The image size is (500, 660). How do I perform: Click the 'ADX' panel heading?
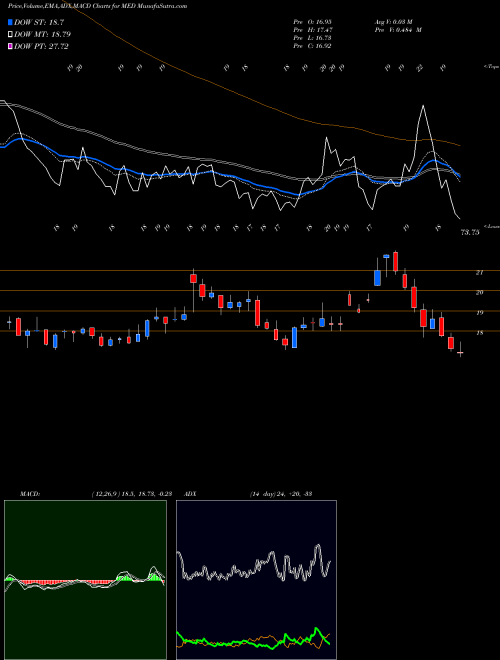[x=190, y=494]
